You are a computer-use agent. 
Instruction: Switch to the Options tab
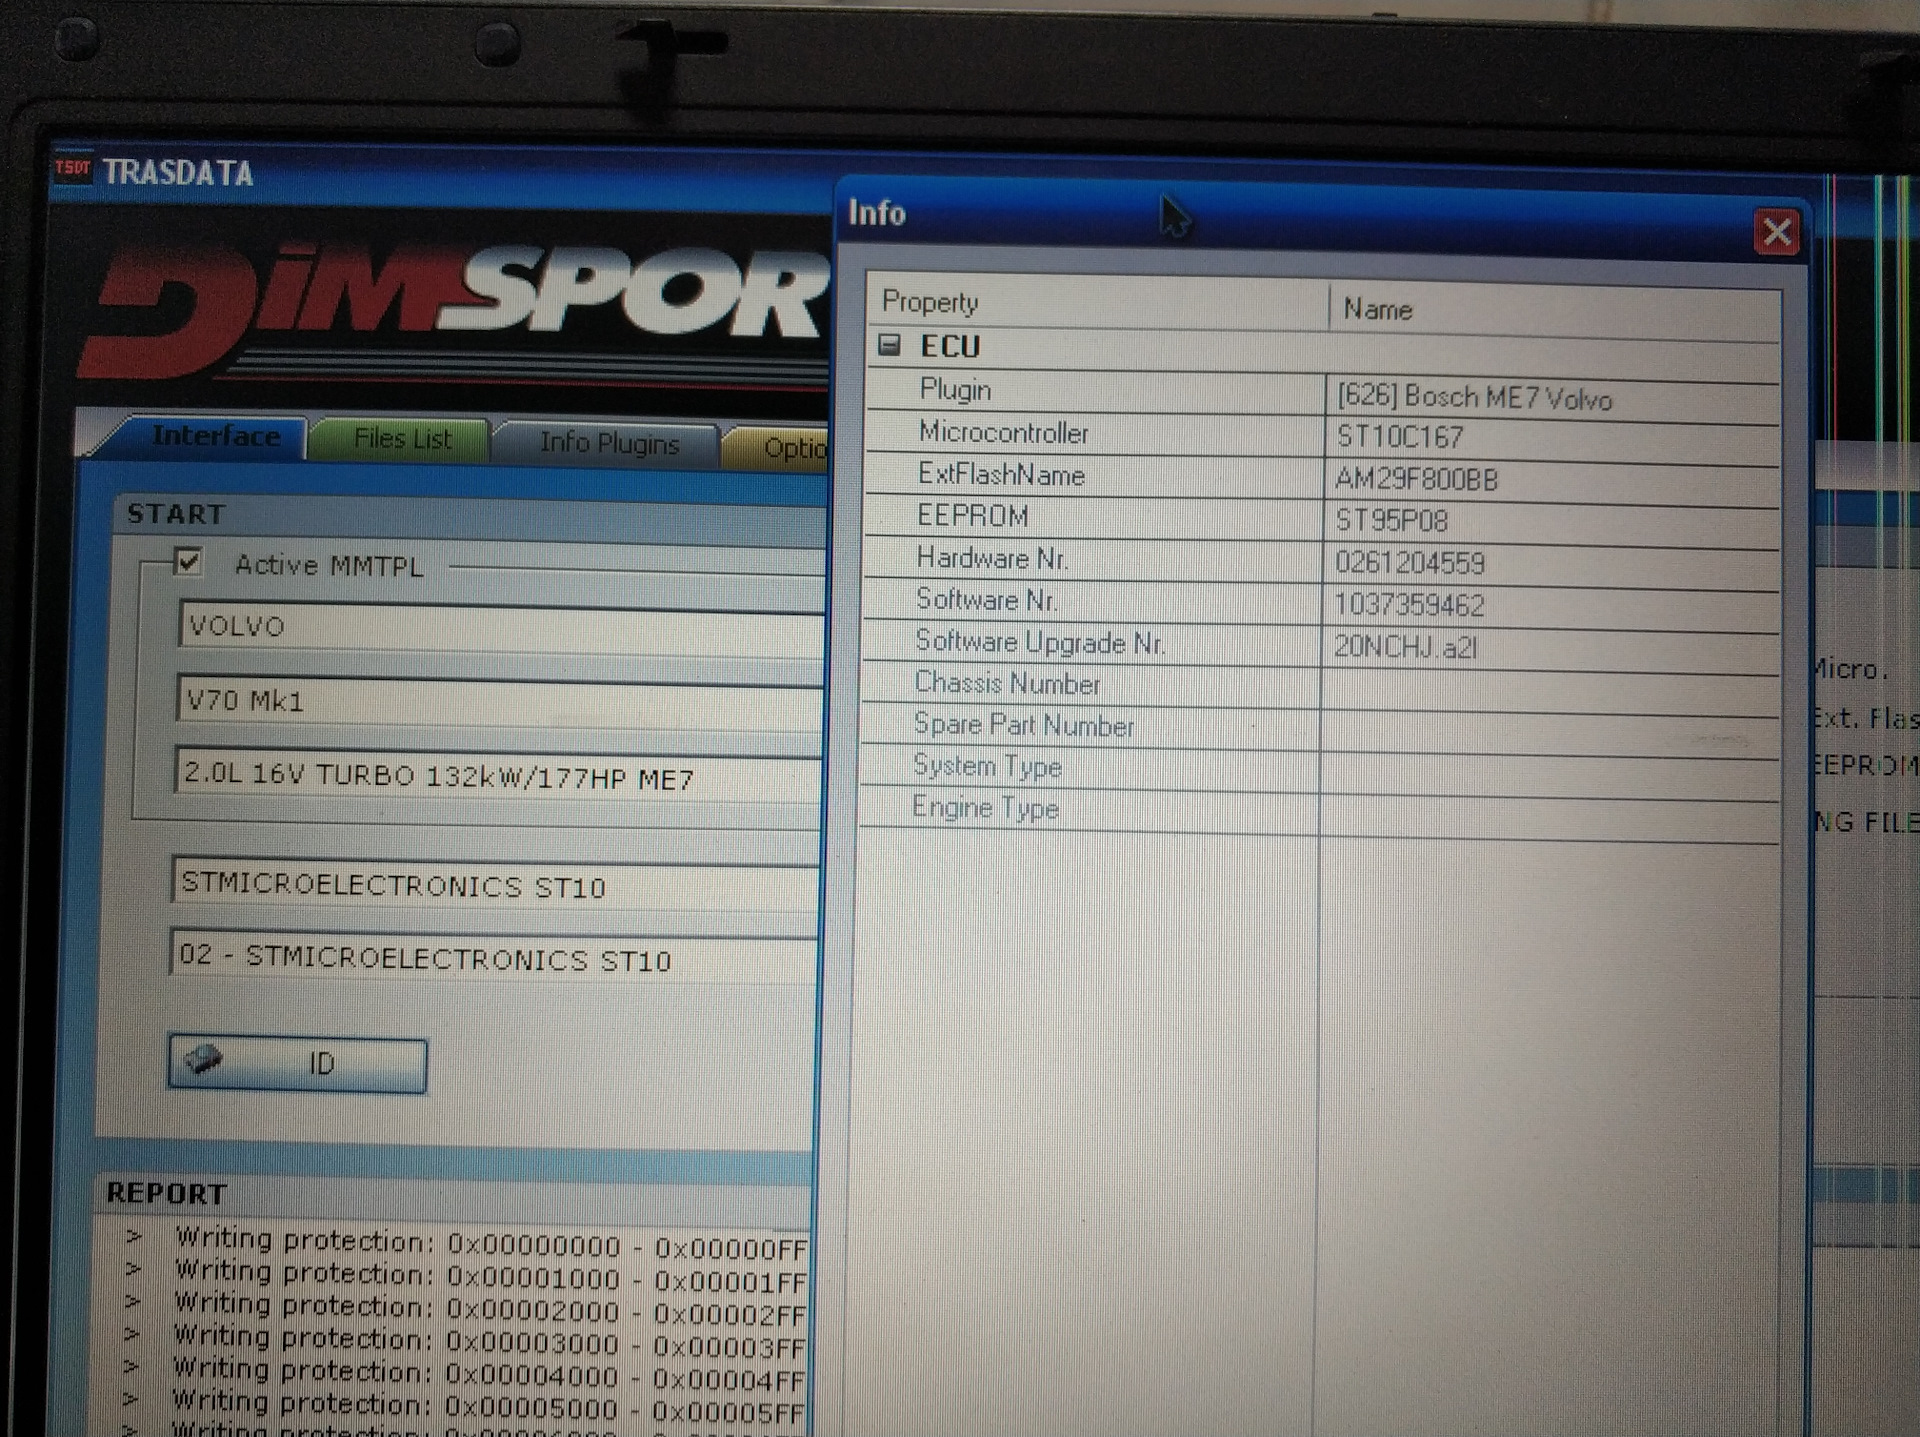click(790, 447)
